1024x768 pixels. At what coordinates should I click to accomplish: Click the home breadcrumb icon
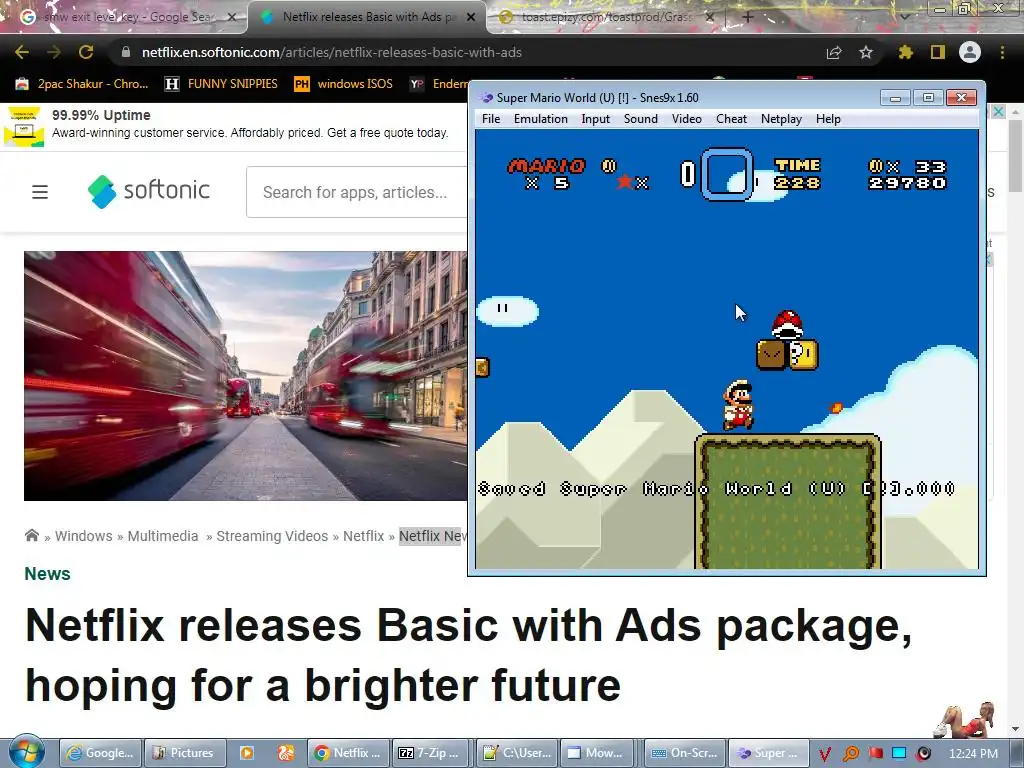click(x=31, y=536)
